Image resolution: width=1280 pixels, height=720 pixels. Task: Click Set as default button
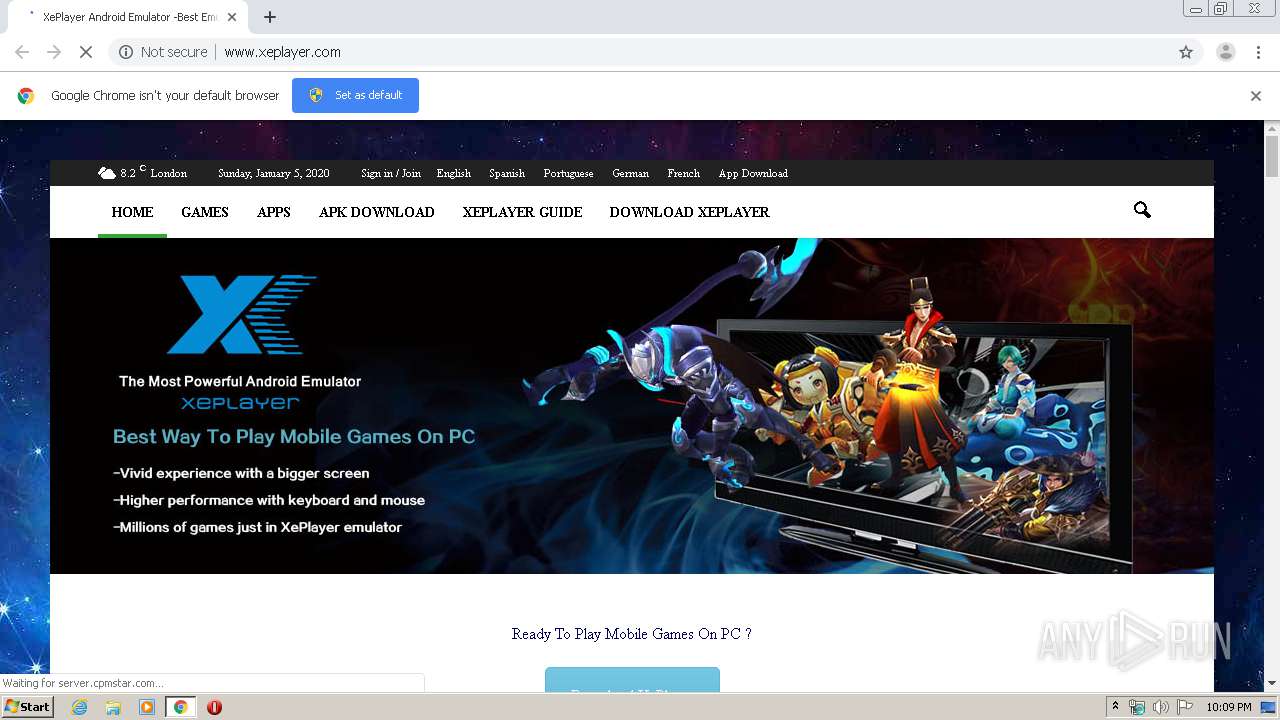355,95
